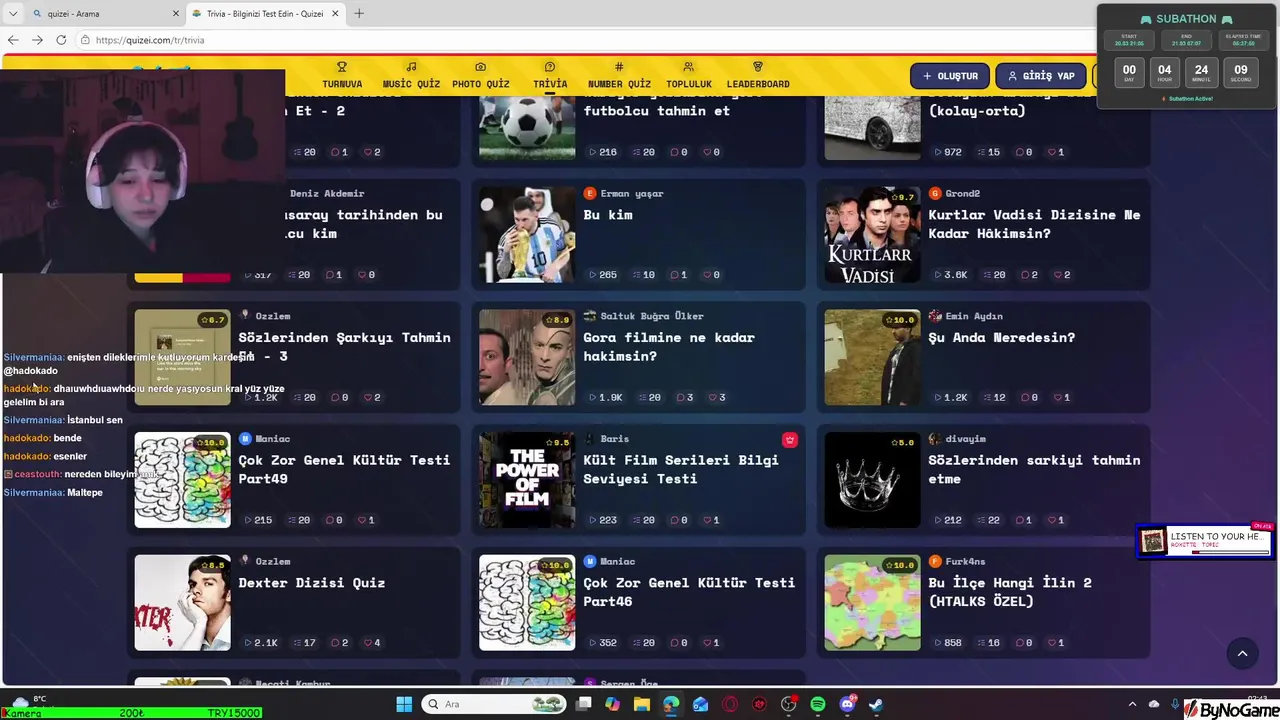Open Kurtlar Vadisi quiz title

(1034, 224)
